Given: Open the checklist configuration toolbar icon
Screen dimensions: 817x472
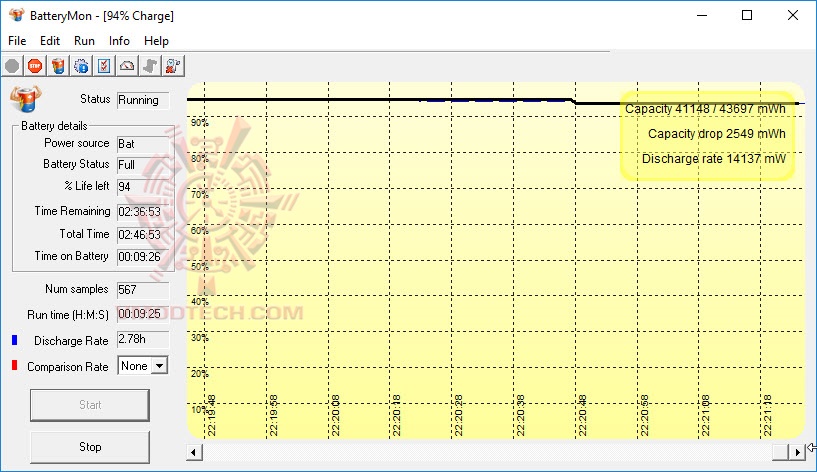Looking at the screenshot, I should 104,66.
